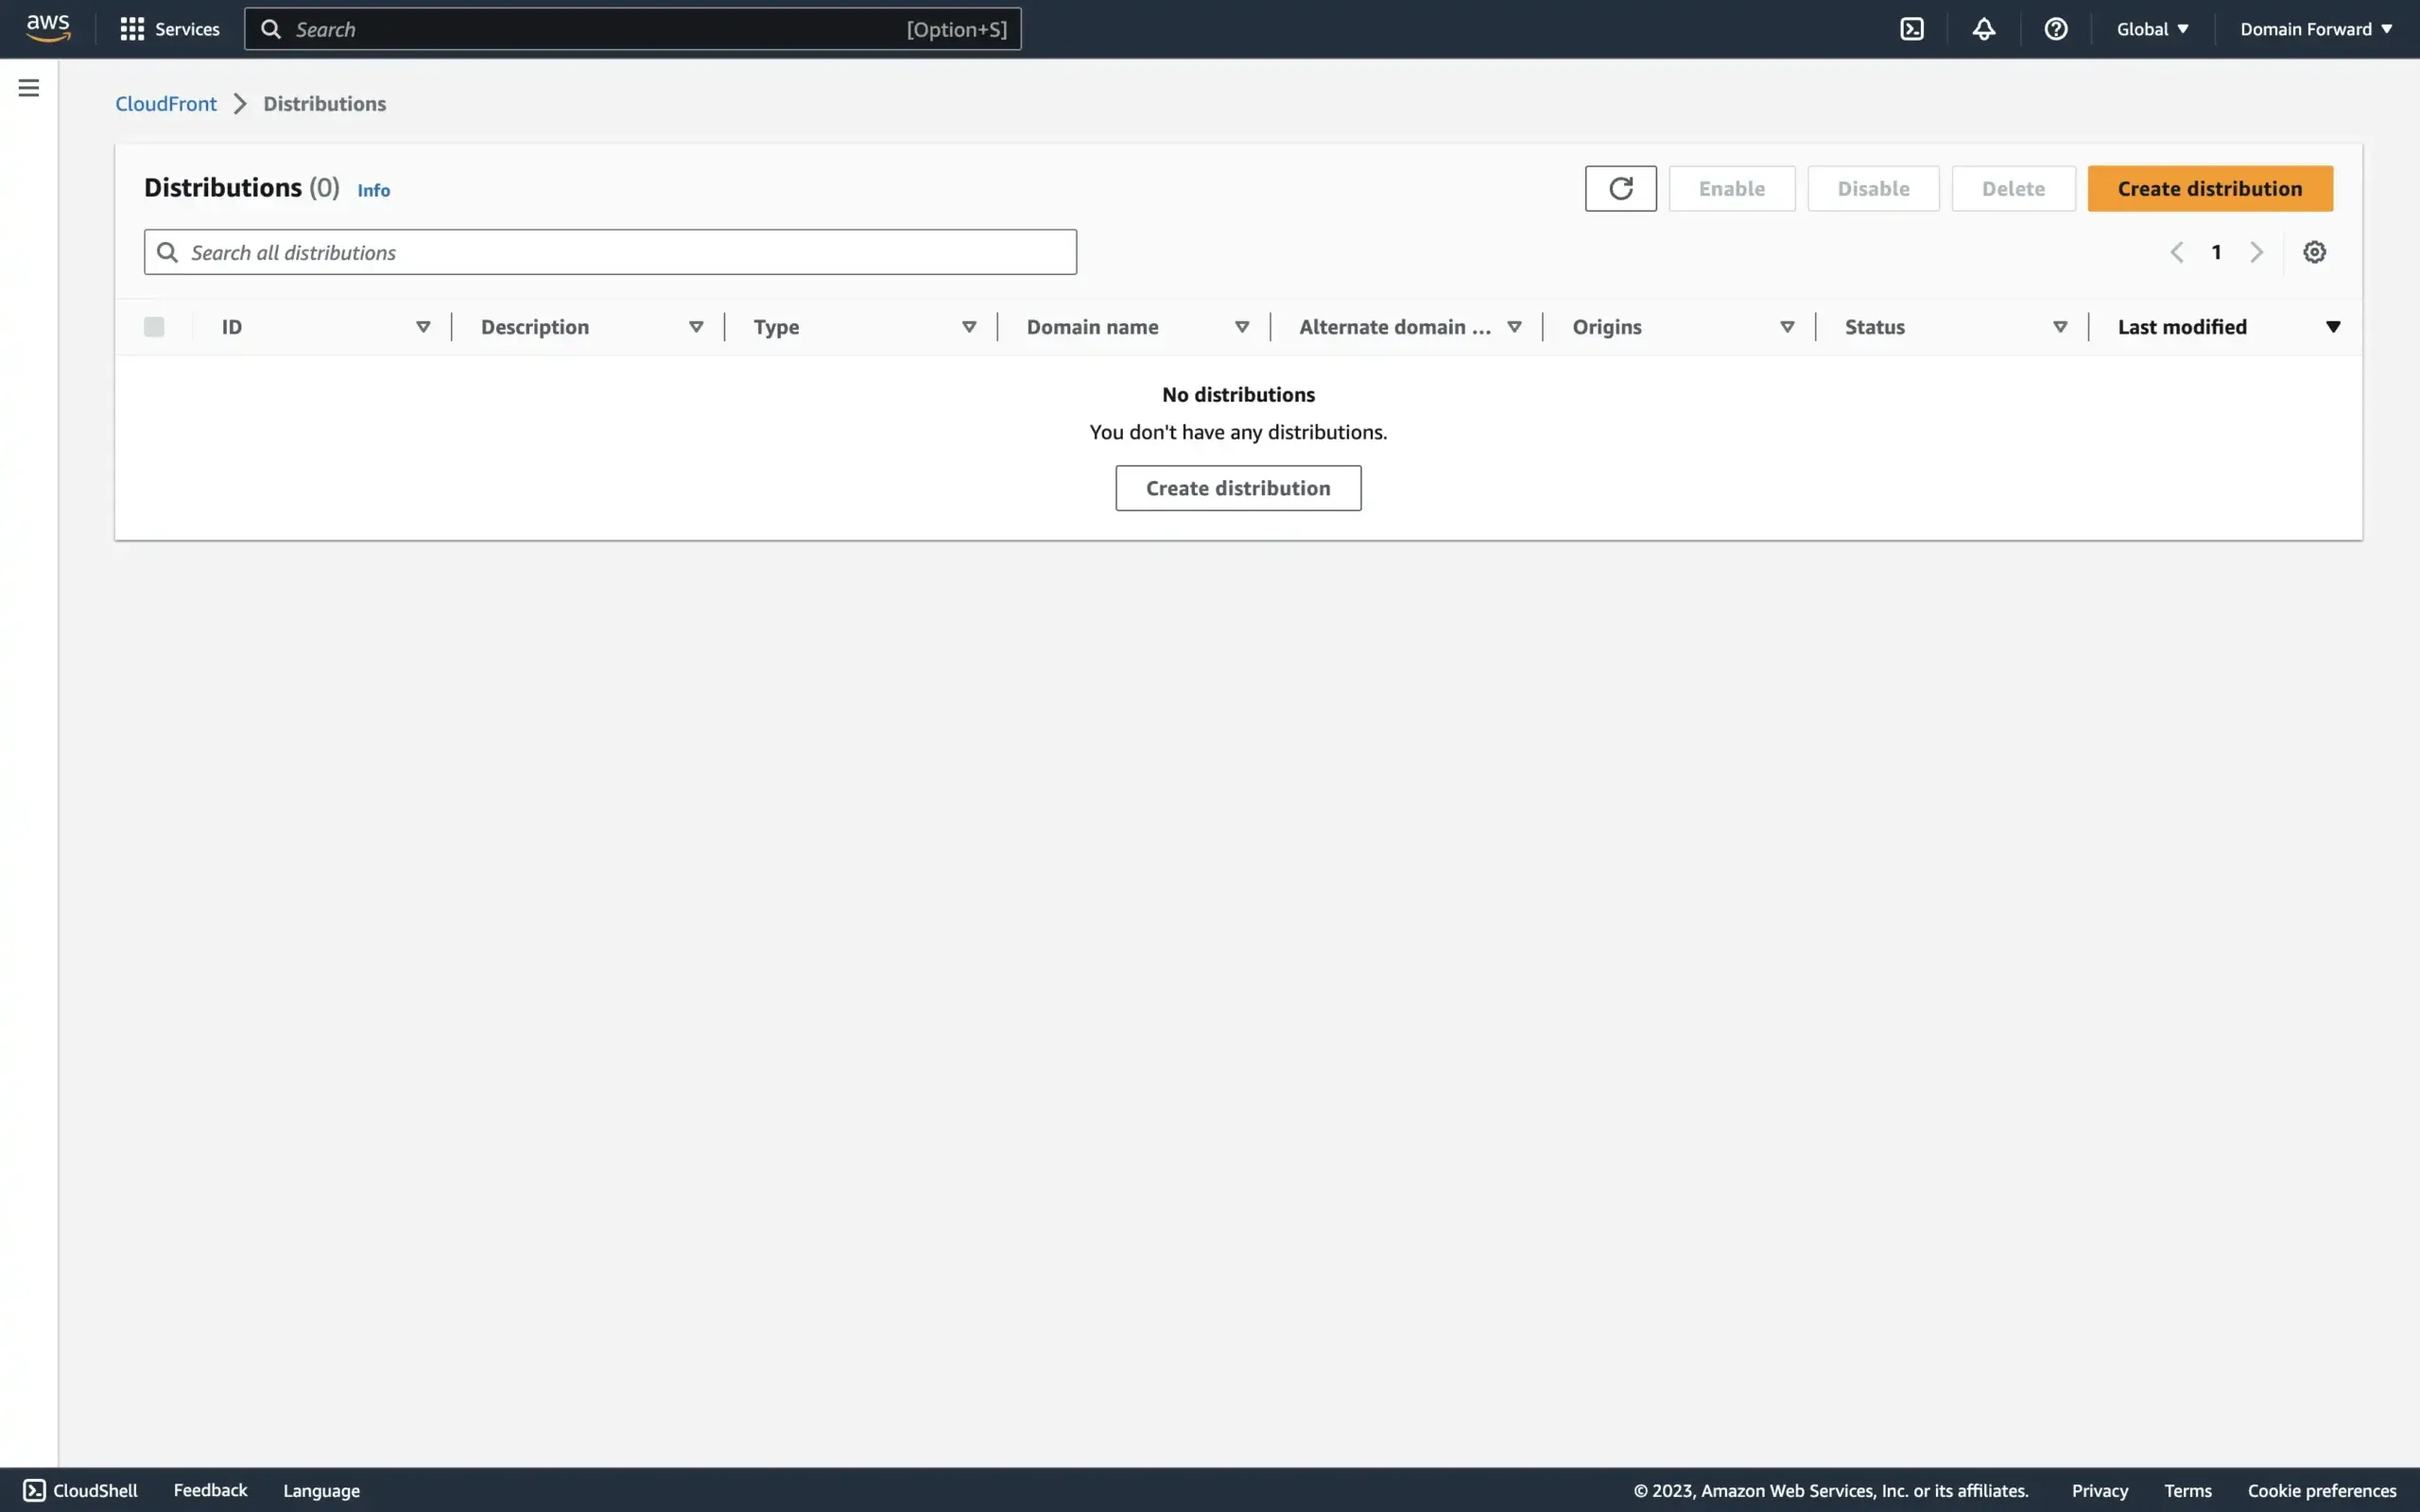Open the Language selector in the footer
The width and height of the screenshot is (2420, 1512).
click(320, 1490)
